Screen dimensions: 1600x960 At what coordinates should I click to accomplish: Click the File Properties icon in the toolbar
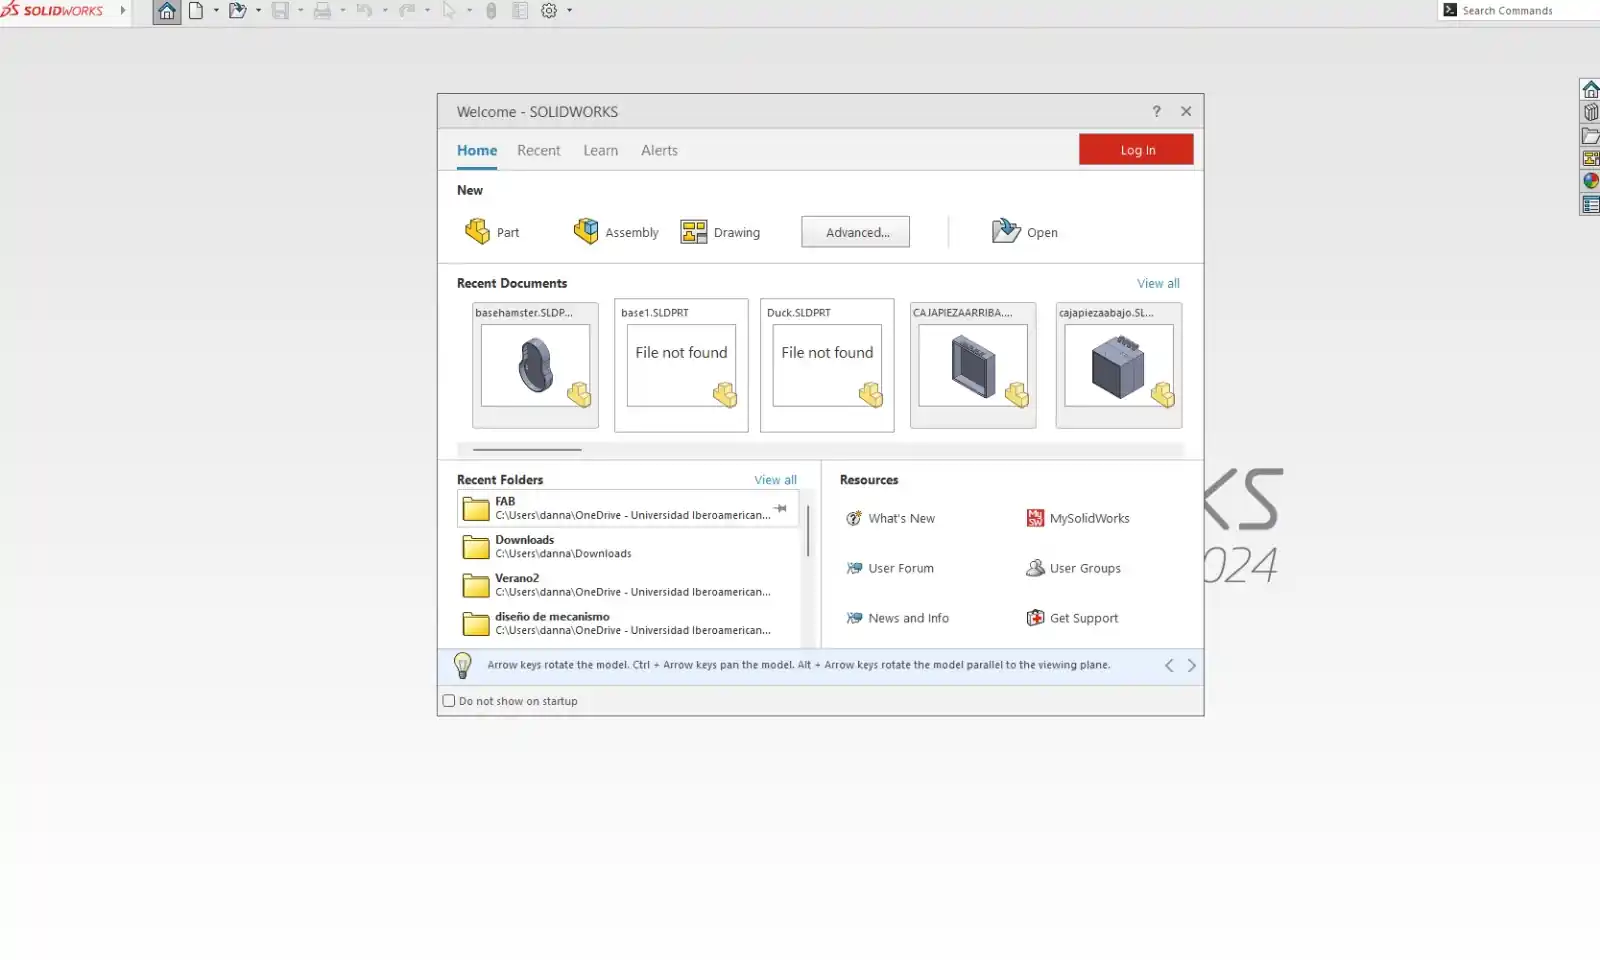[x=520, y=11]
